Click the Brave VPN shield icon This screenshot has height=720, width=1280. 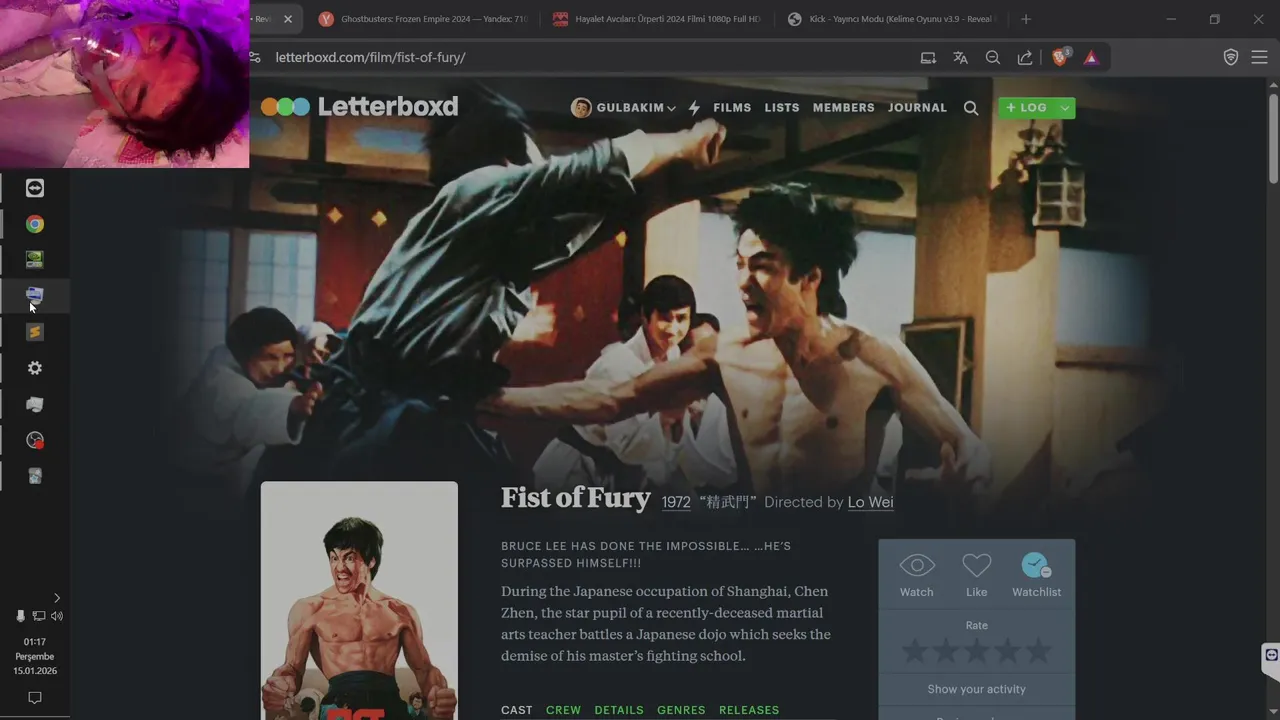point(1231,57)
